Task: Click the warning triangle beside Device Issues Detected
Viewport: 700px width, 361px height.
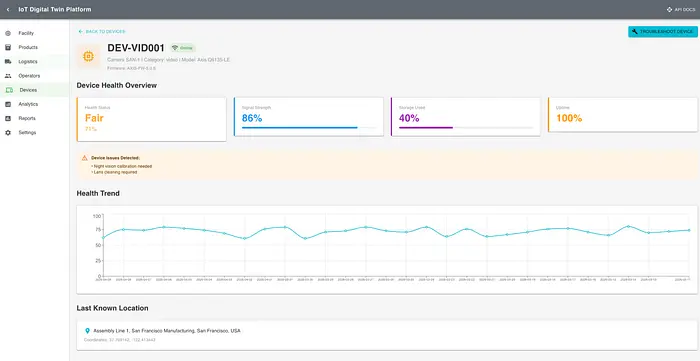Action: point(84,158)
